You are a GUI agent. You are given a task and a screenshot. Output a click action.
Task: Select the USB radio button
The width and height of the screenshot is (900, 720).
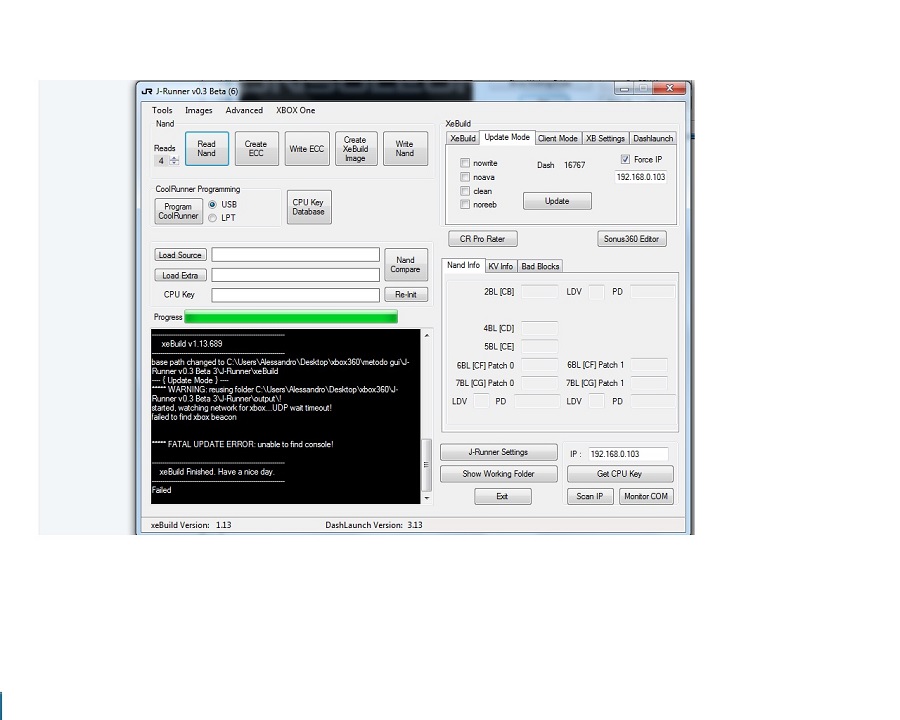tap(212, 204)
